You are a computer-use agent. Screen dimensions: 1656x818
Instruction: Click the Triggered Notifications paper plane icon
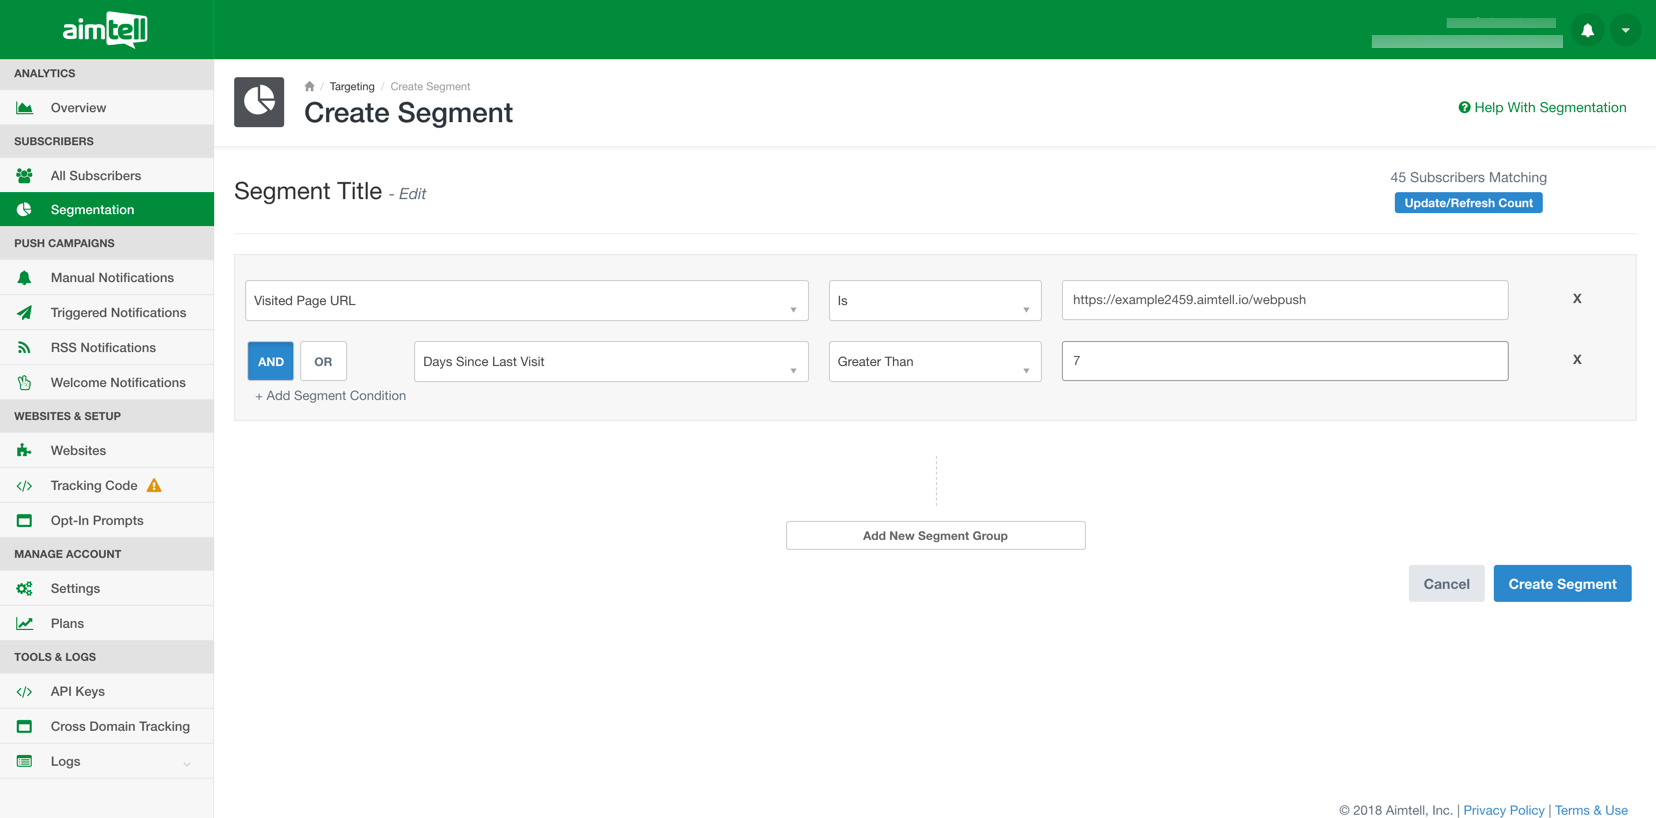pos(24,313)
